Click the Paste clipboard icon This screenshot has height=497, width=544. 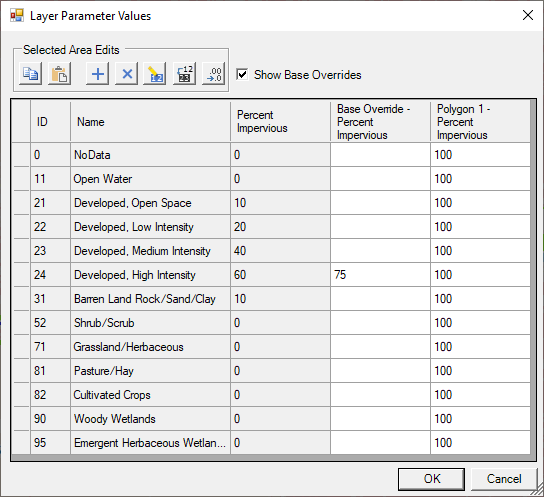coord(59,74)
